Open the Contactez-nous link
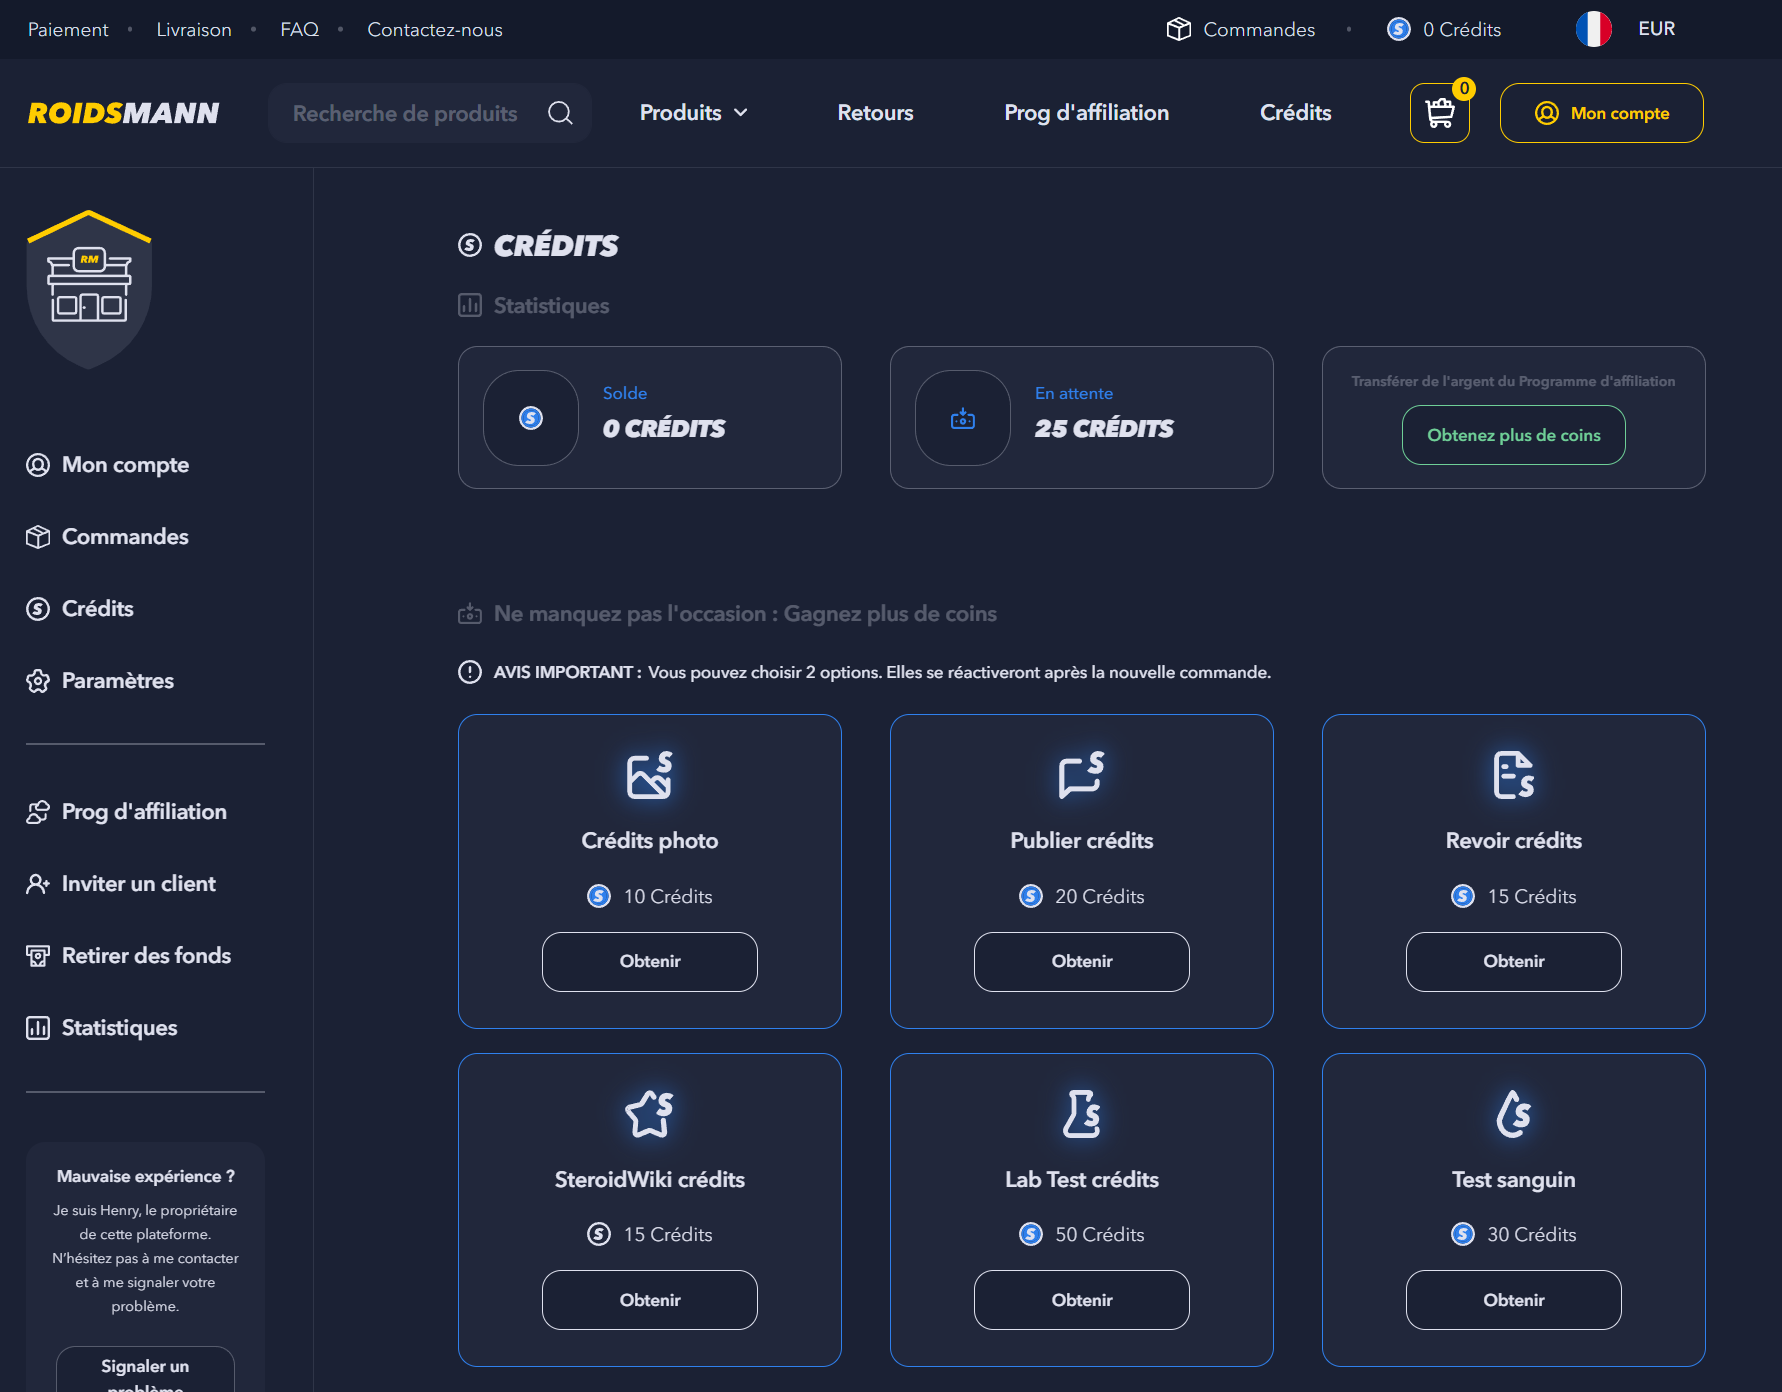The image size is (1782, 1392). coord(434,30)
